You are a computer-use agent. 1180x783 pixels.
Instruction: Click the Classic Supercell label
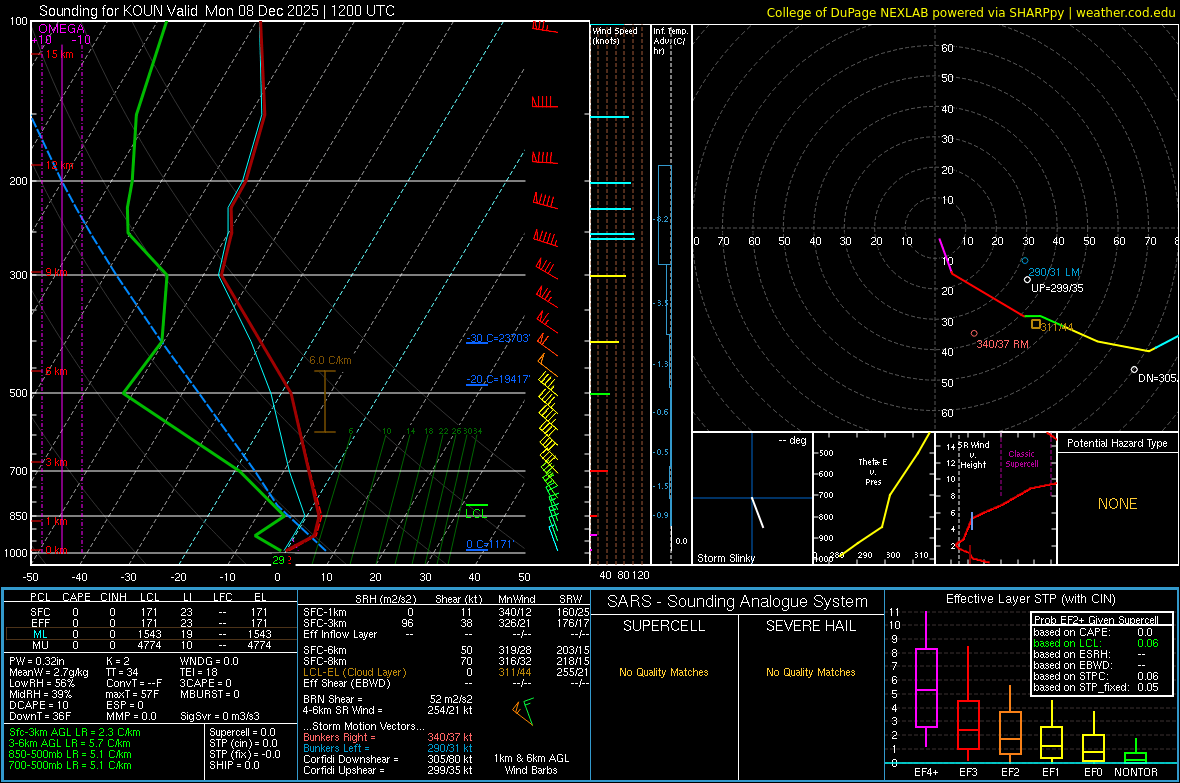[1022, 459]
